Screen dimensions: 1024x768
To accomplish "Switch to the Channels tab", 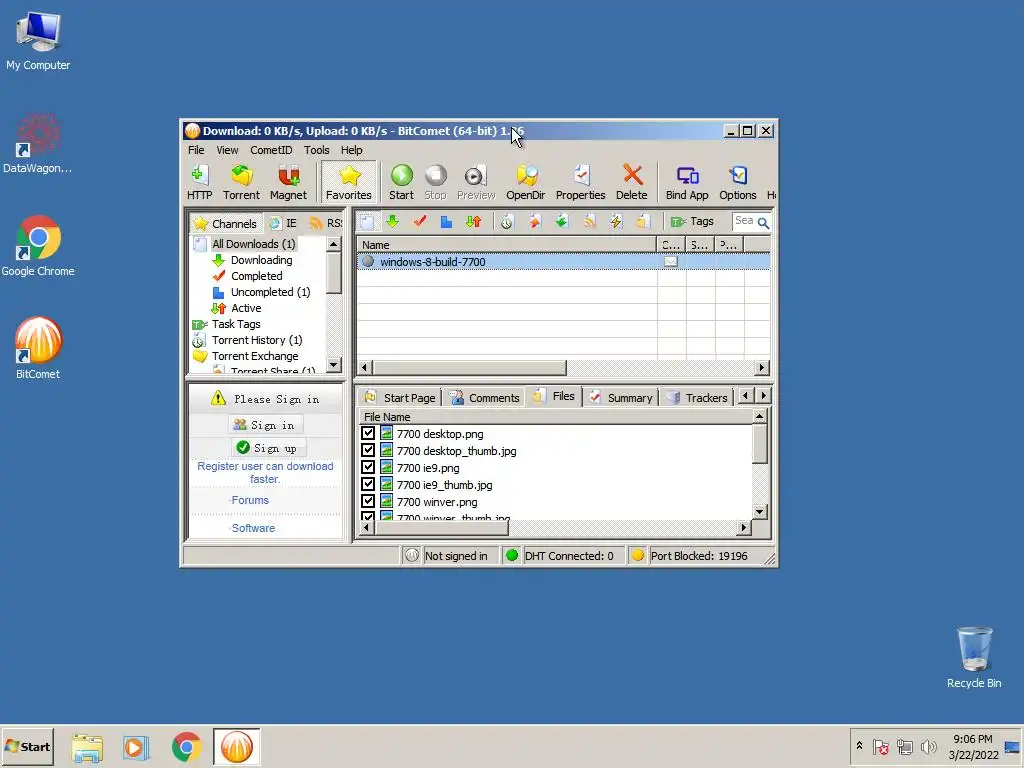I will coord(226,223).
